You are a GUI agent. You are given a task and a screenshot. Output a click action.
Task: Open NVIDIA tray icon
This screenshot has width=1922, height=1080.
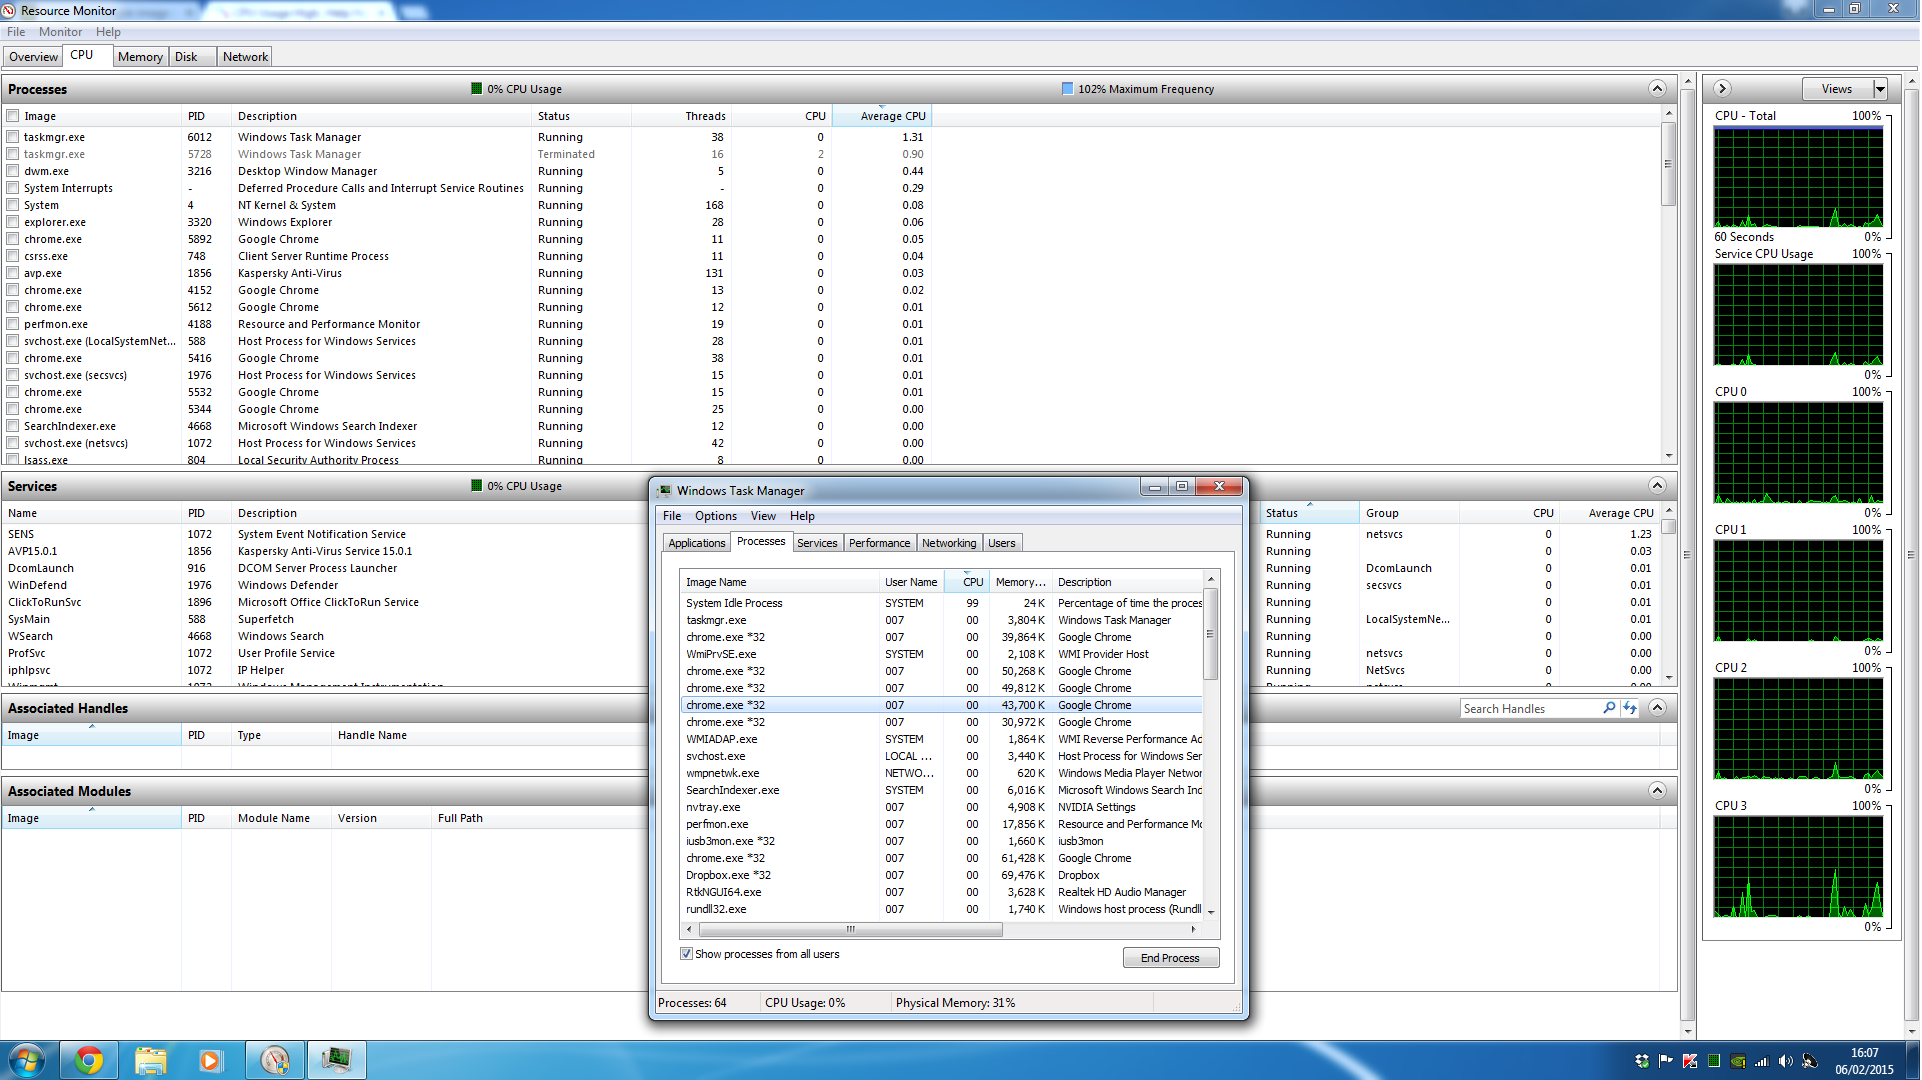[1737, 1061]
